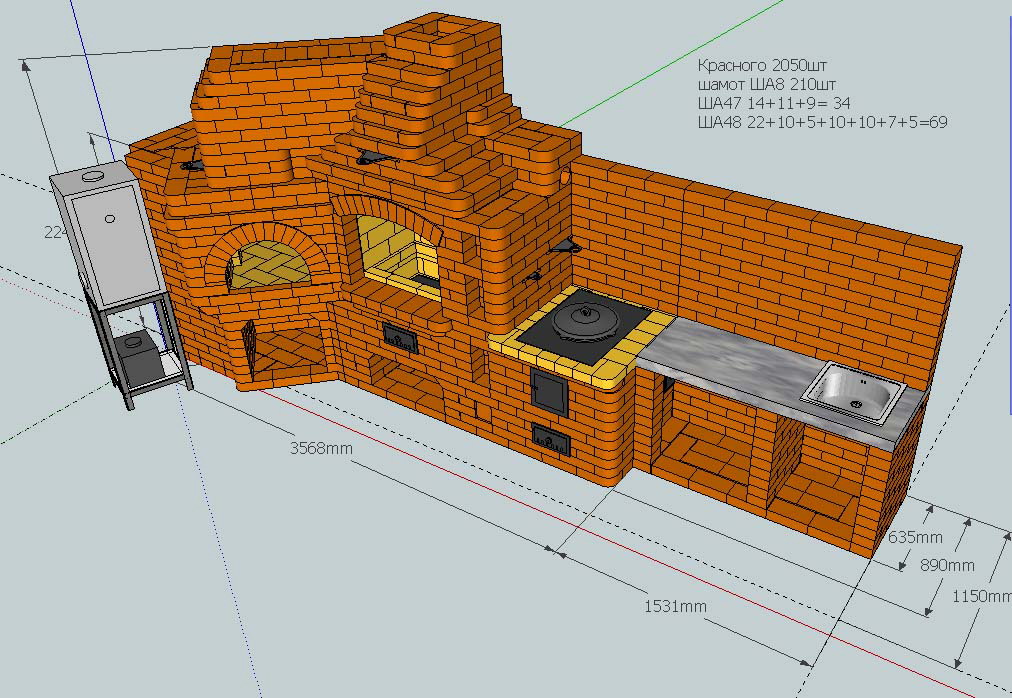Screen dimensions: 1012x698
Task: Click the 3568mm dimension label
Action: (x=321, y=448)
